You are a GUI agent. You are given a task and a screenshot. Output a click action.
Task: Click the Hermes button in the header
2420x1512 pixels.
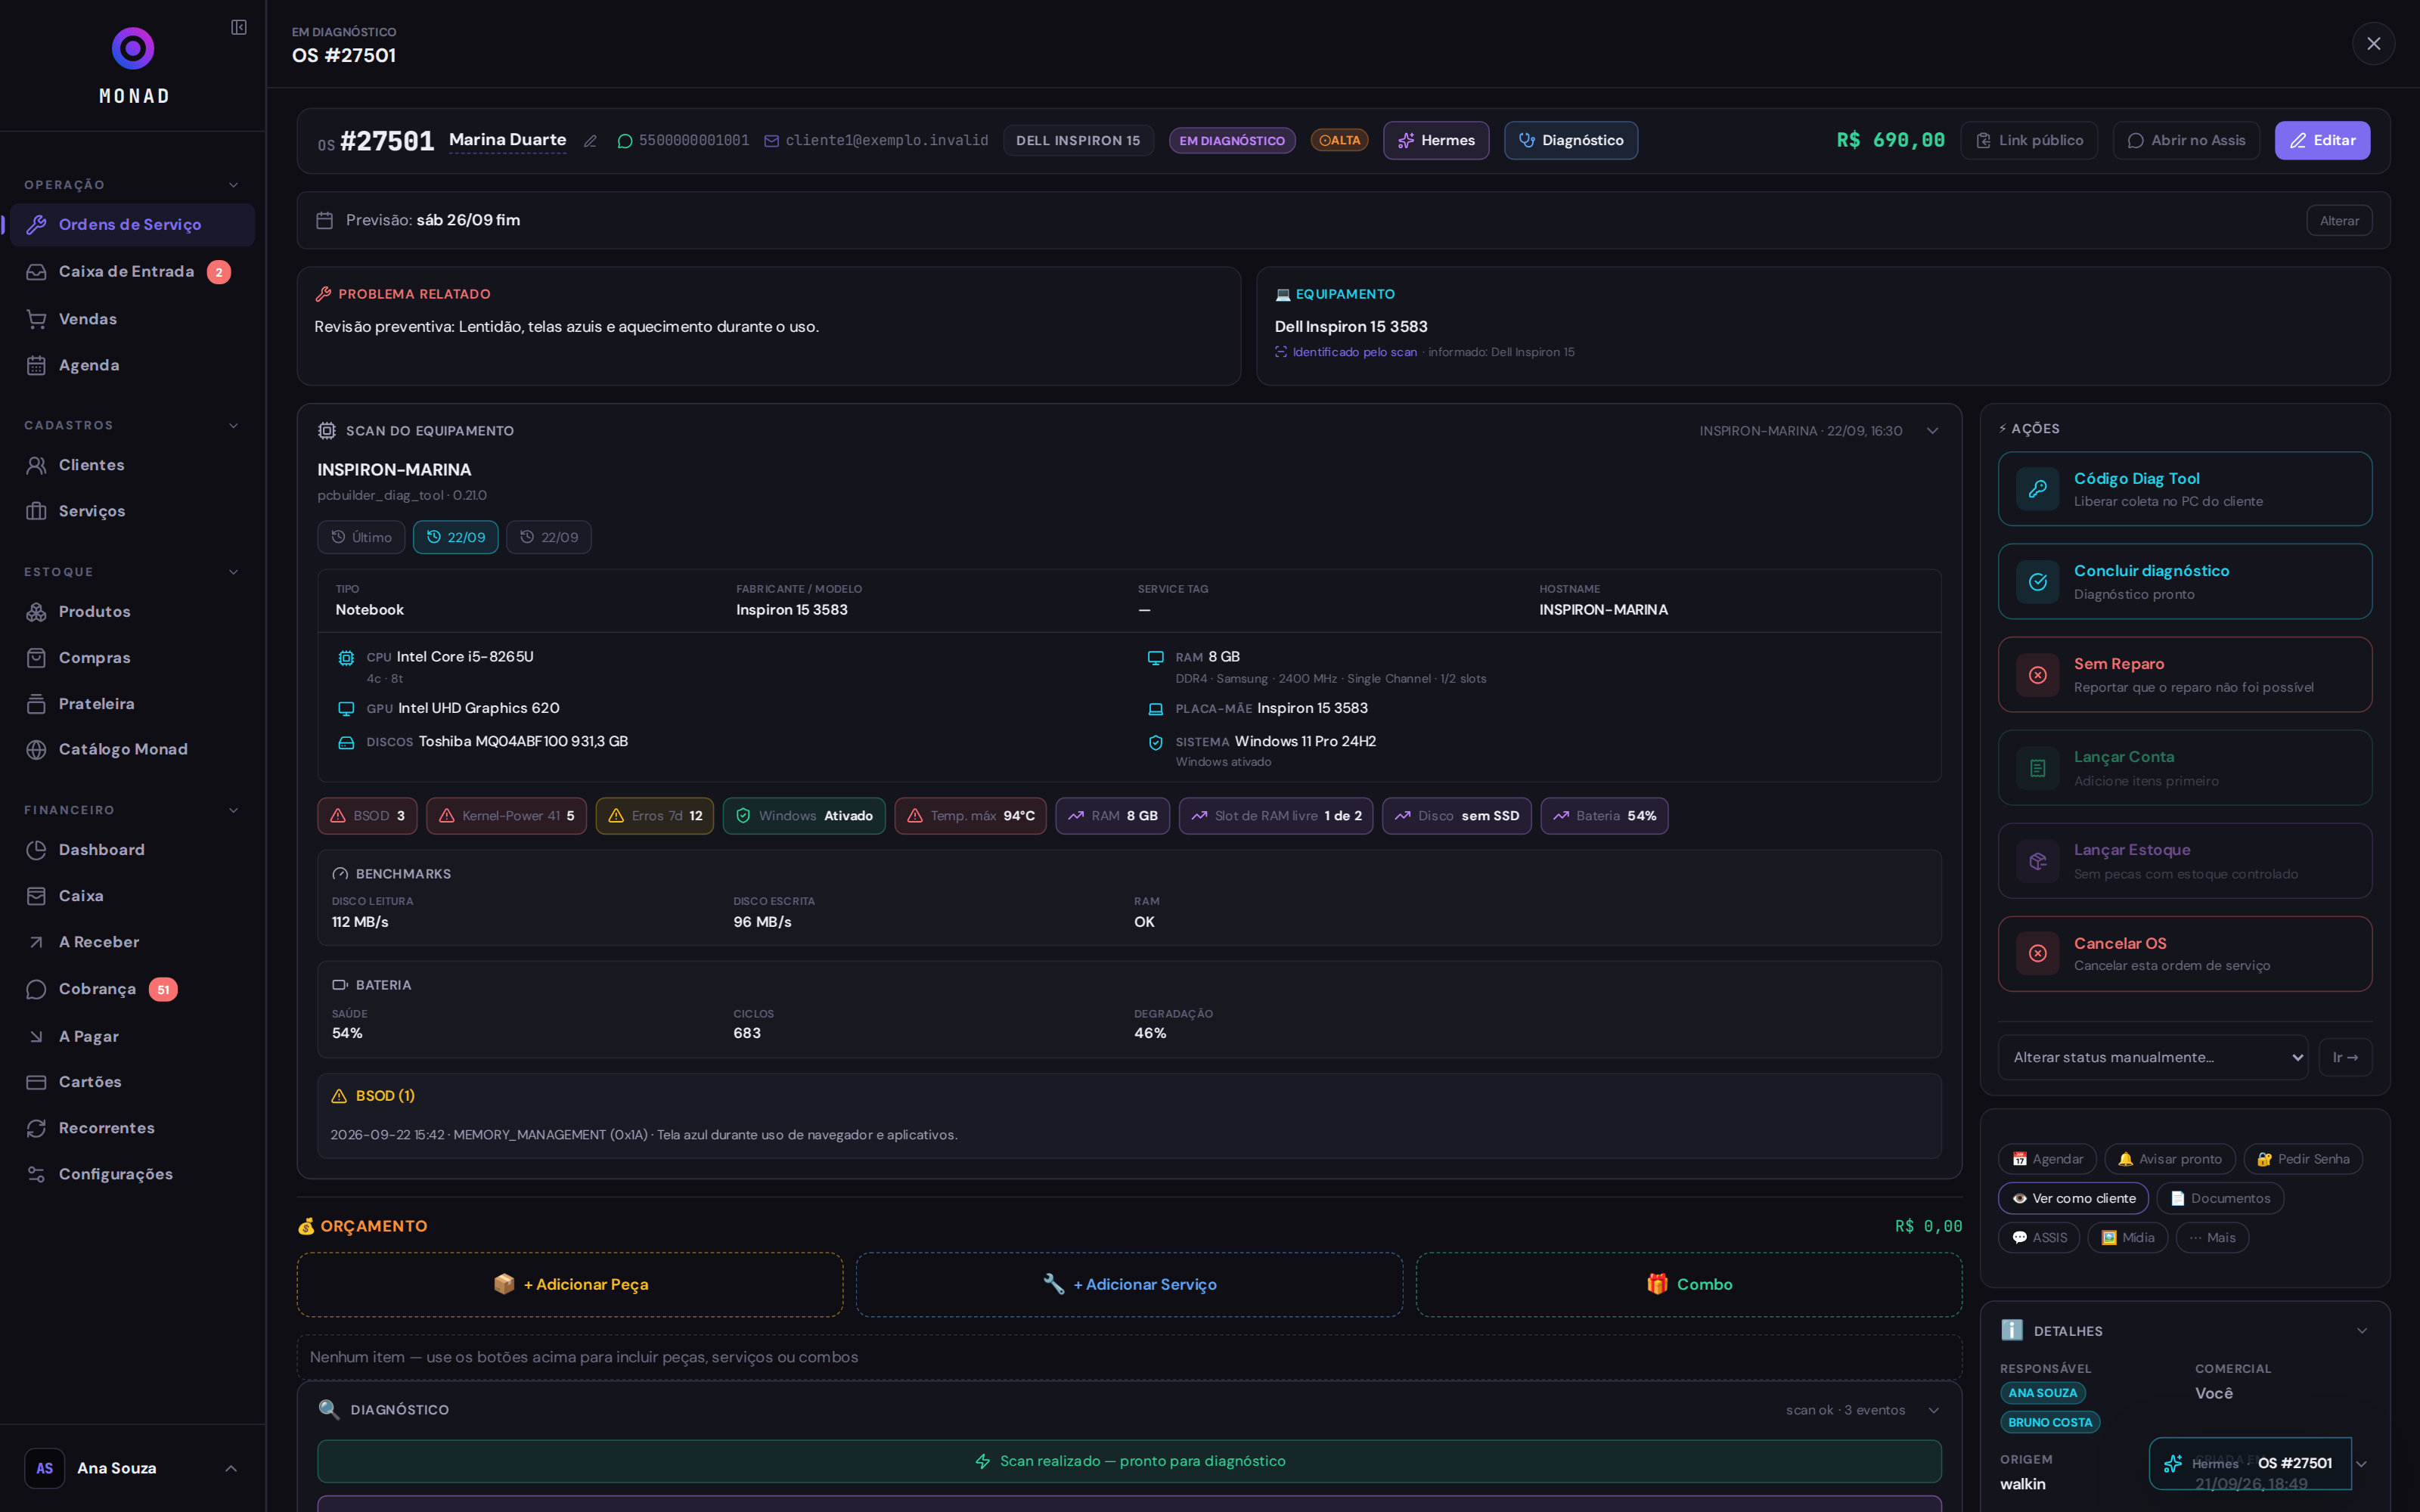1436,141
